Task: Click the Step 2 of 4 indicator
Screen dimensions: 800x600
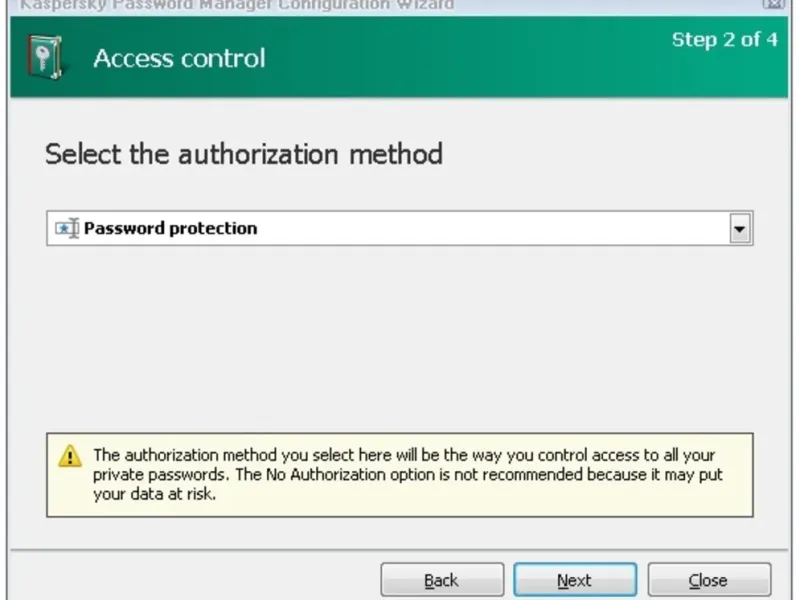Action: coord(724,40)
